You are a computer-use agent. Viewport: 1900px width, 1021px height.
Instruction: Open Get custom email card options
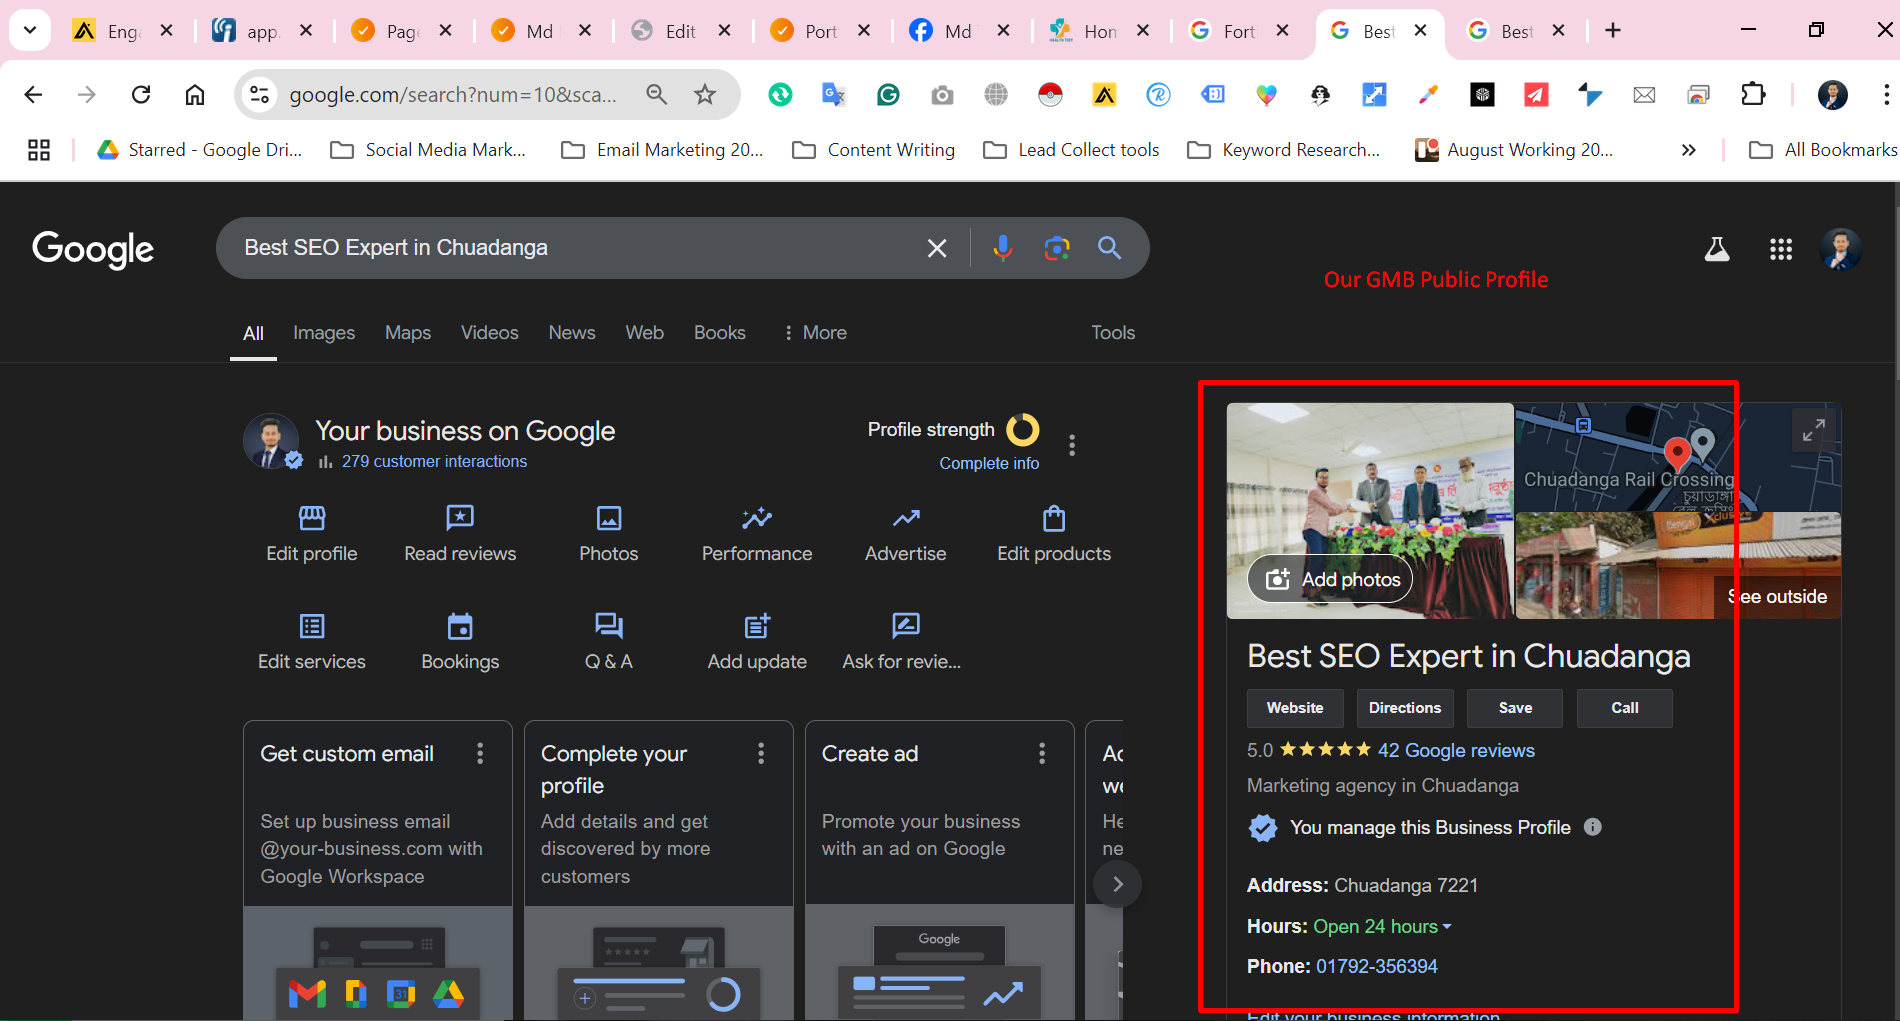point(480,753)
